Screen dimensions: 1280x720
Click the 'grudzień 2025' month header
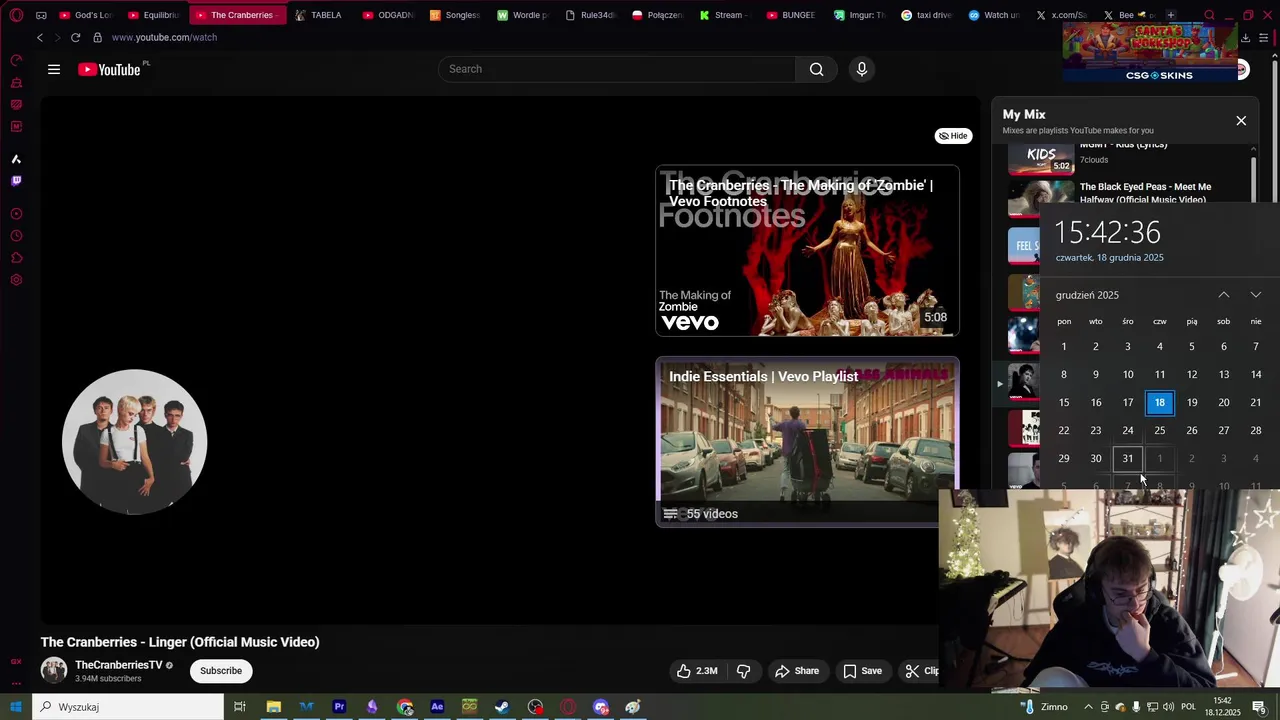[x=1087, y=295]
